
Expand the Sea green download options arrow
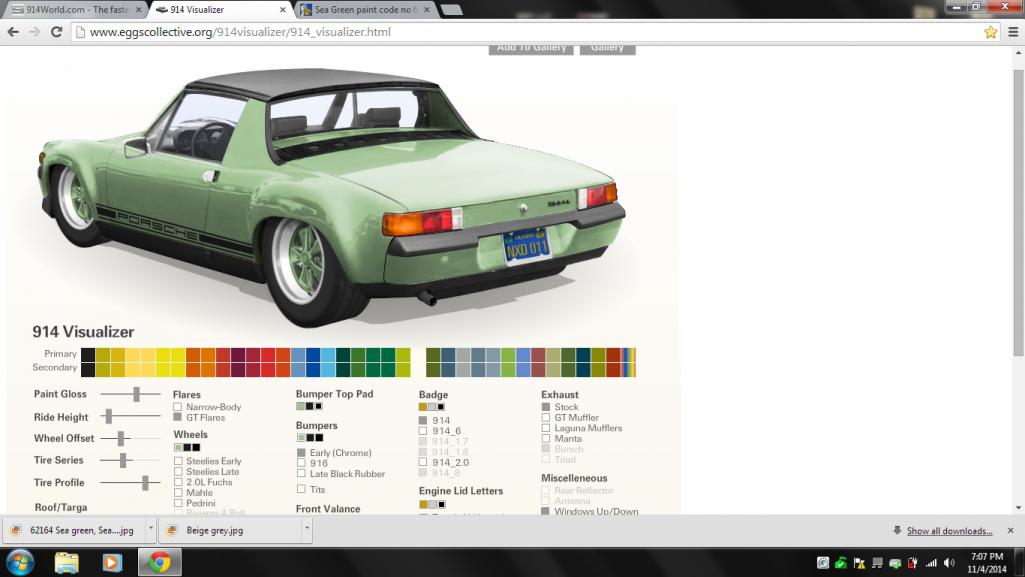click(x=150, y=528)
